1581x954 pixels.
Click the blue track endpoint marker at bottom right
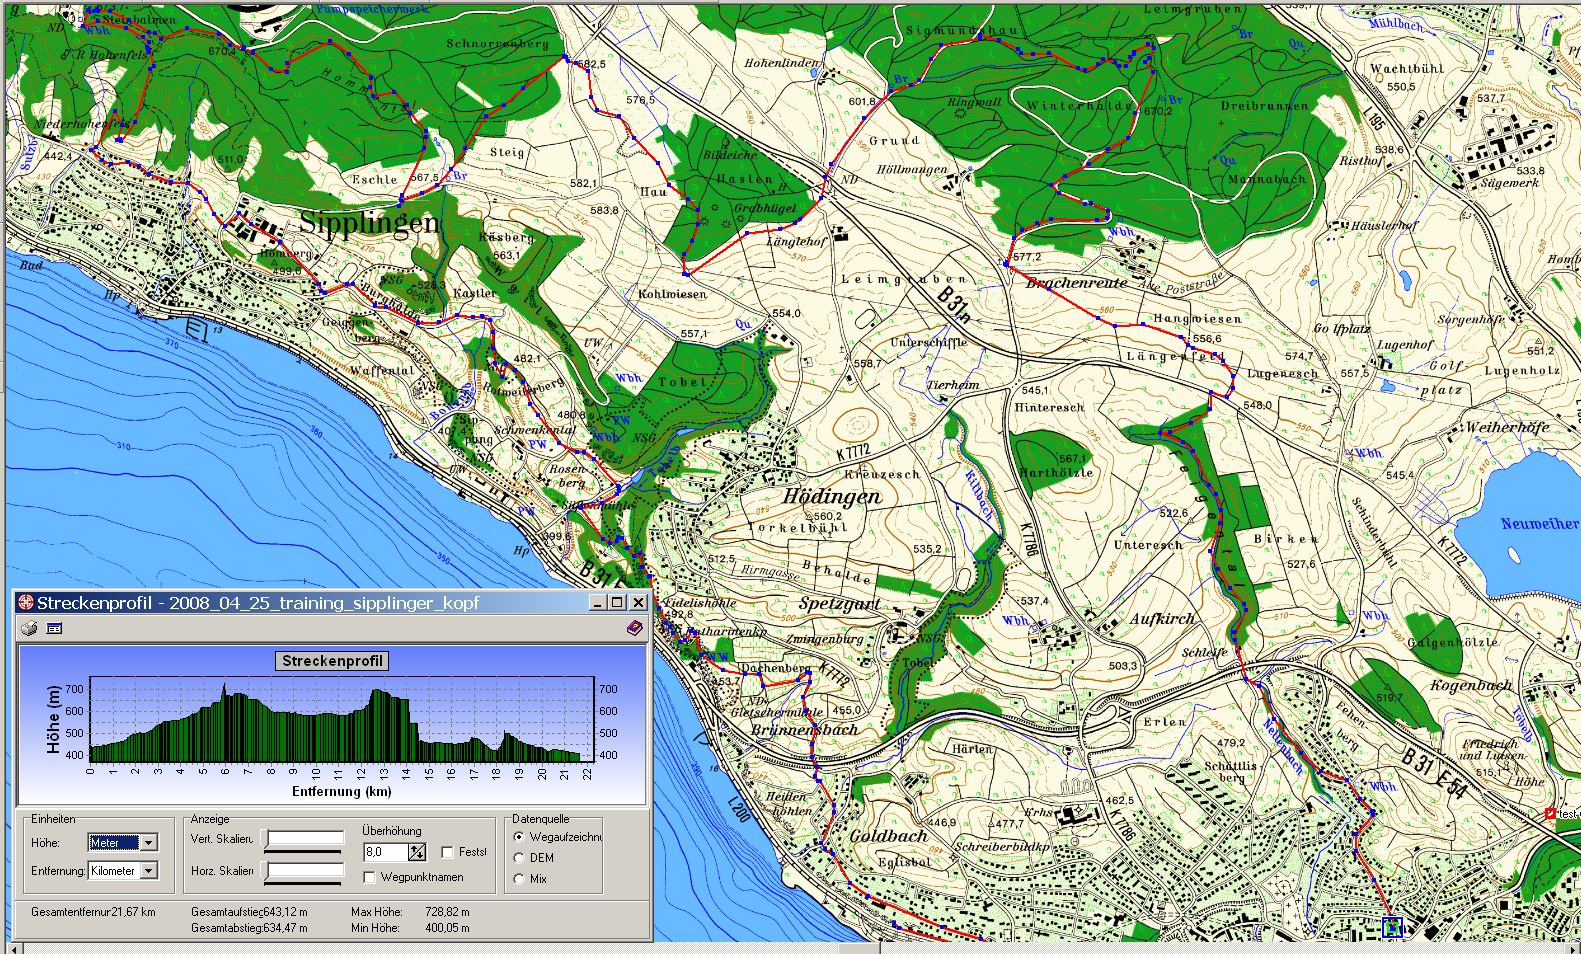point(1392,927)
